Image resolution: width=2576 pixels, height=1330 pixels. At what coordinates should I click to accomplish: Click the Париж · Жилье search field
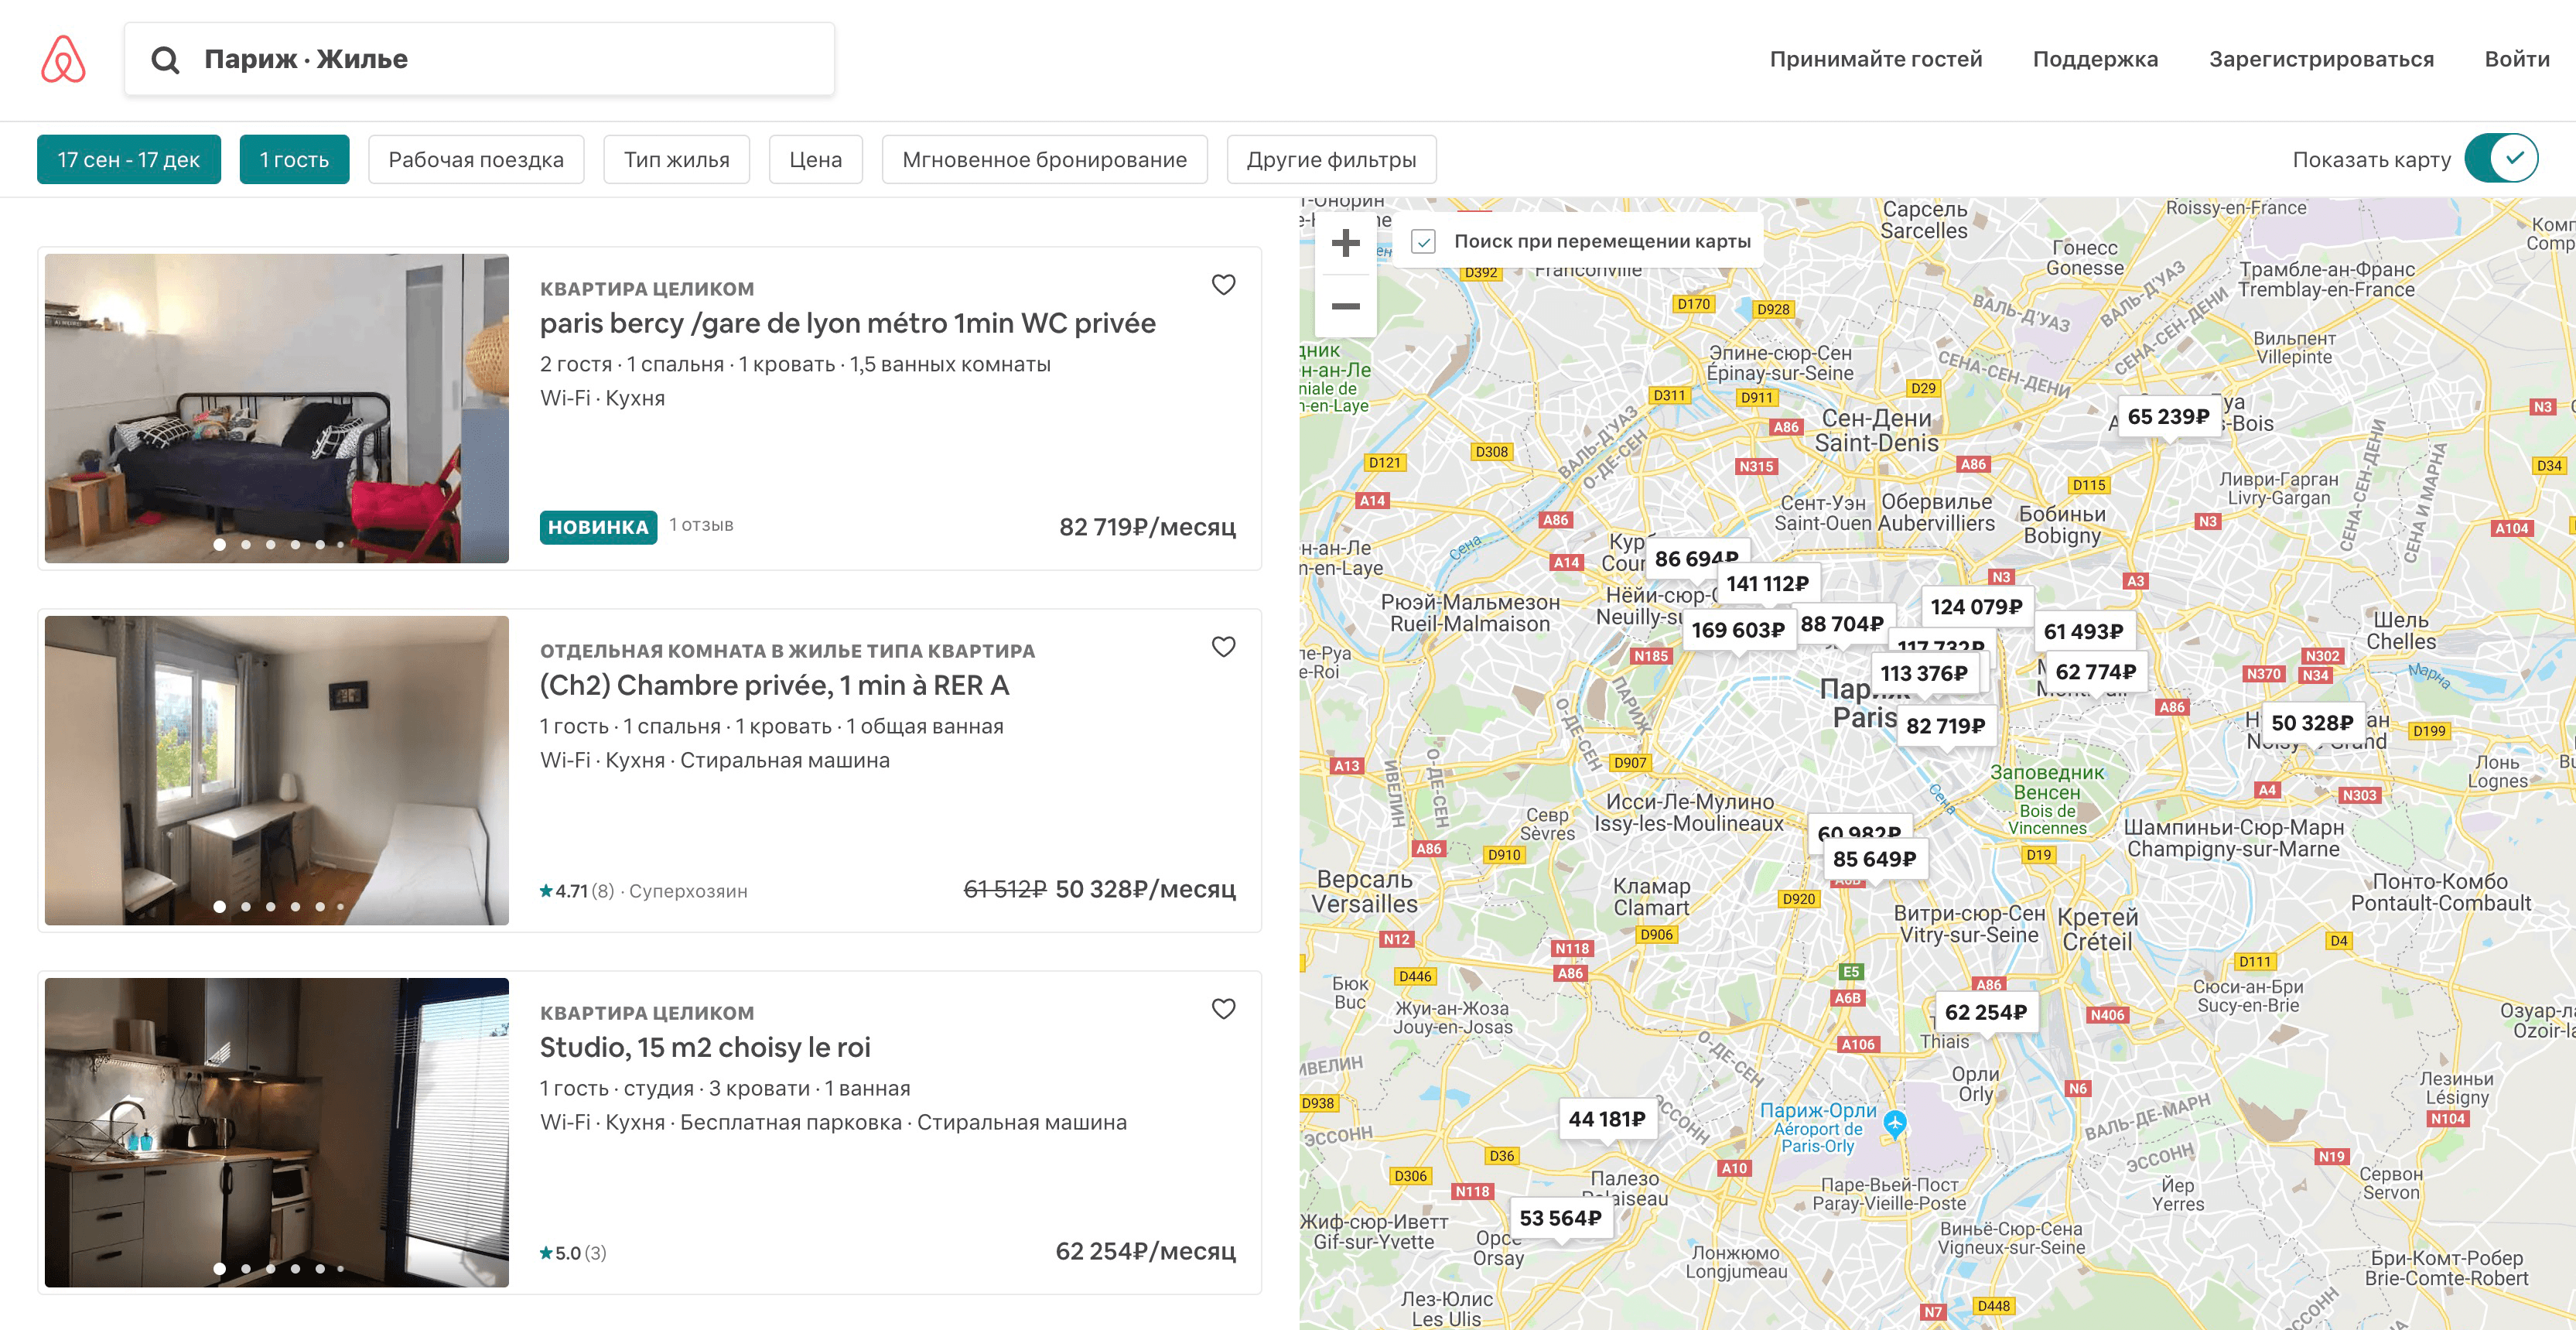pyautogui.click(x=480, y=59)
